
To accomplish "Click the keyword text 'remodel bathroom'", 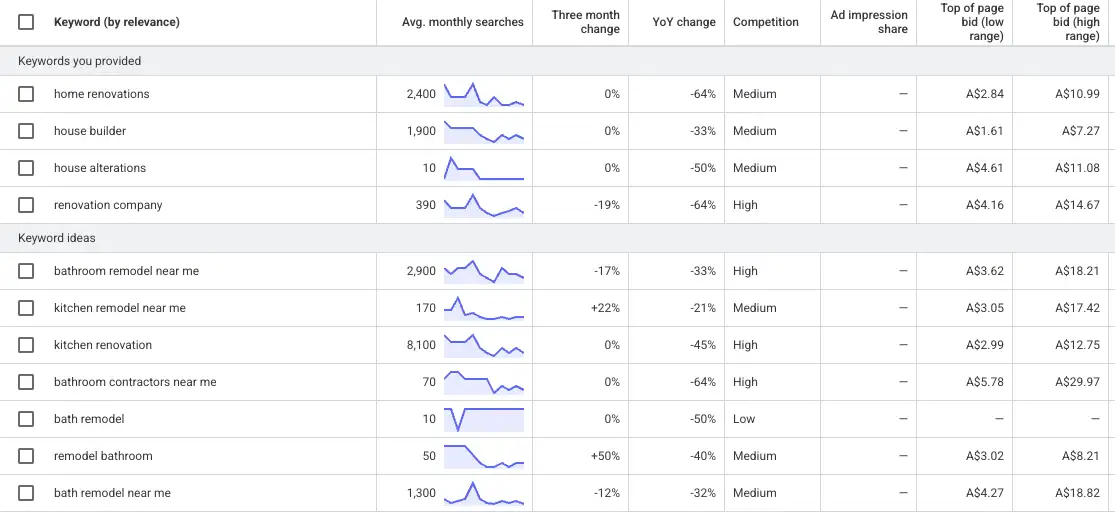I will click(x=103, y=456).
